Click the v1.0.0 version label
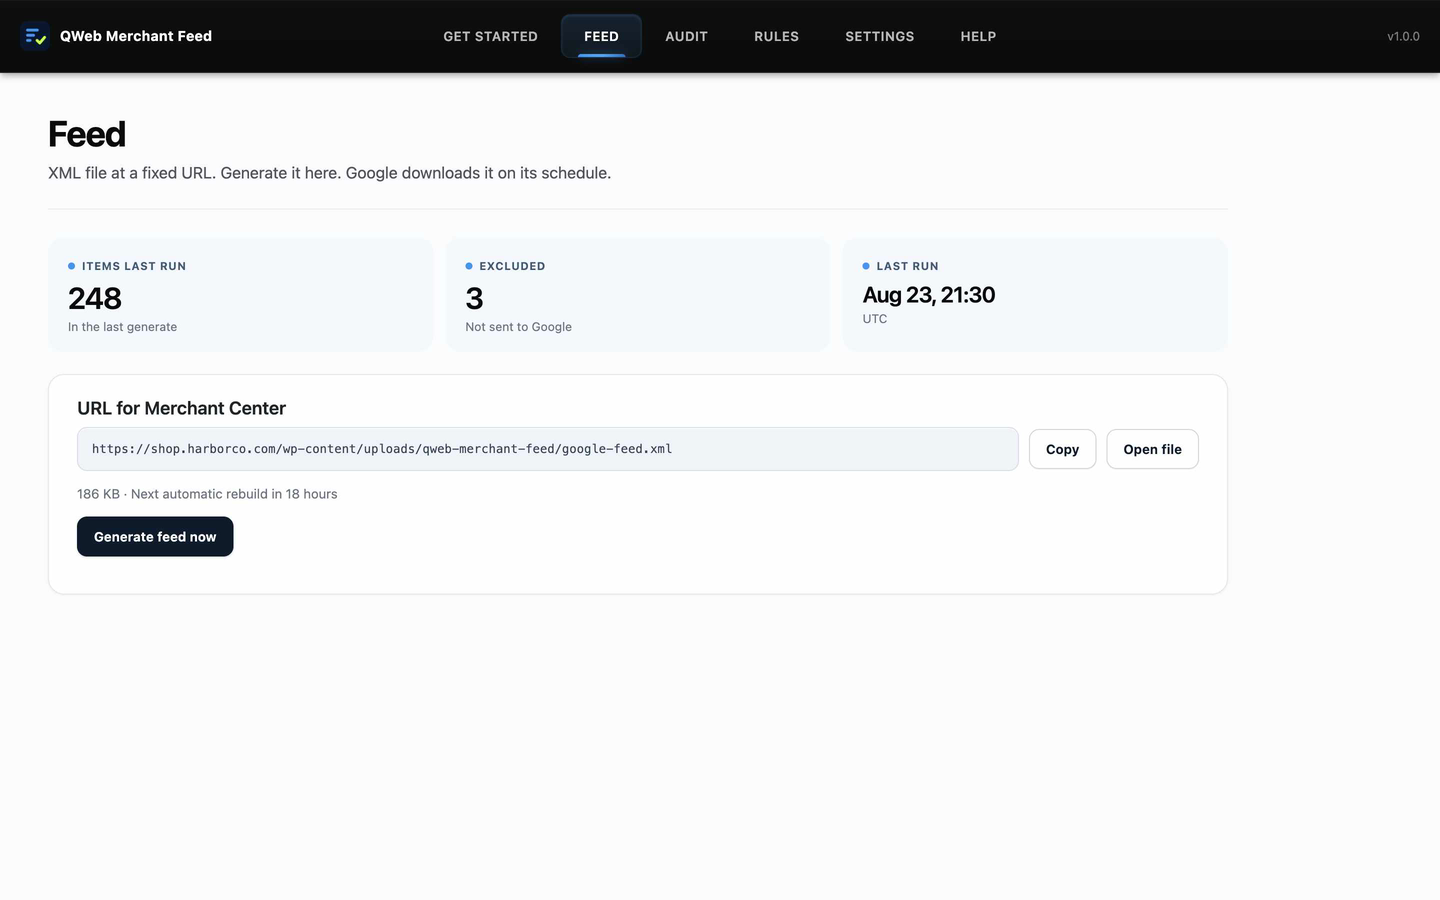1440x900 pixels. pyautogui.click(x=1403, y=36)
